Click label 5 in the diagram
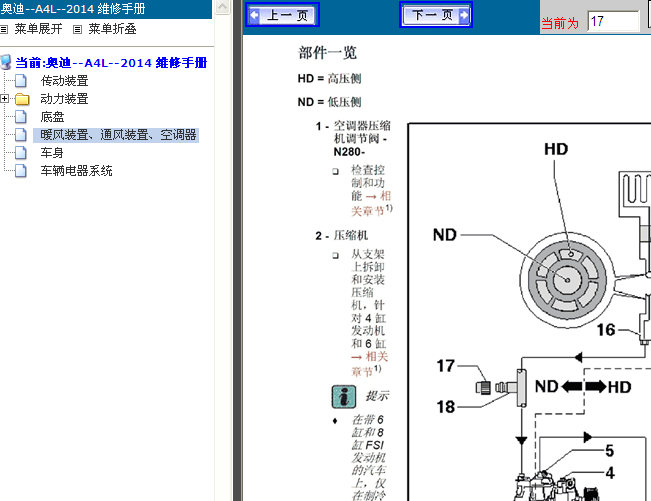 click(609, 451)
